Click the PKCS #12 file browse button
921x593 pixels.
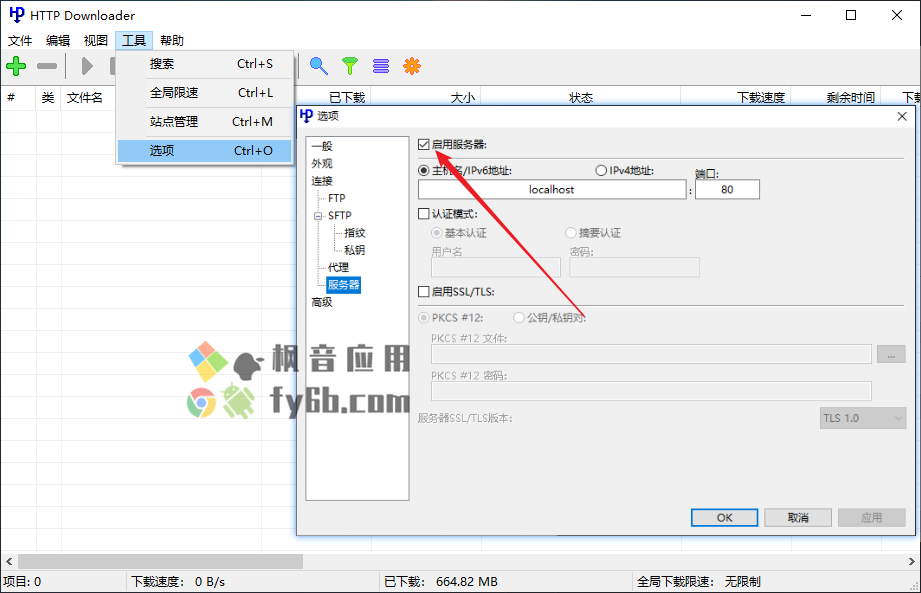pyautogui.click(x=891, y=354)
